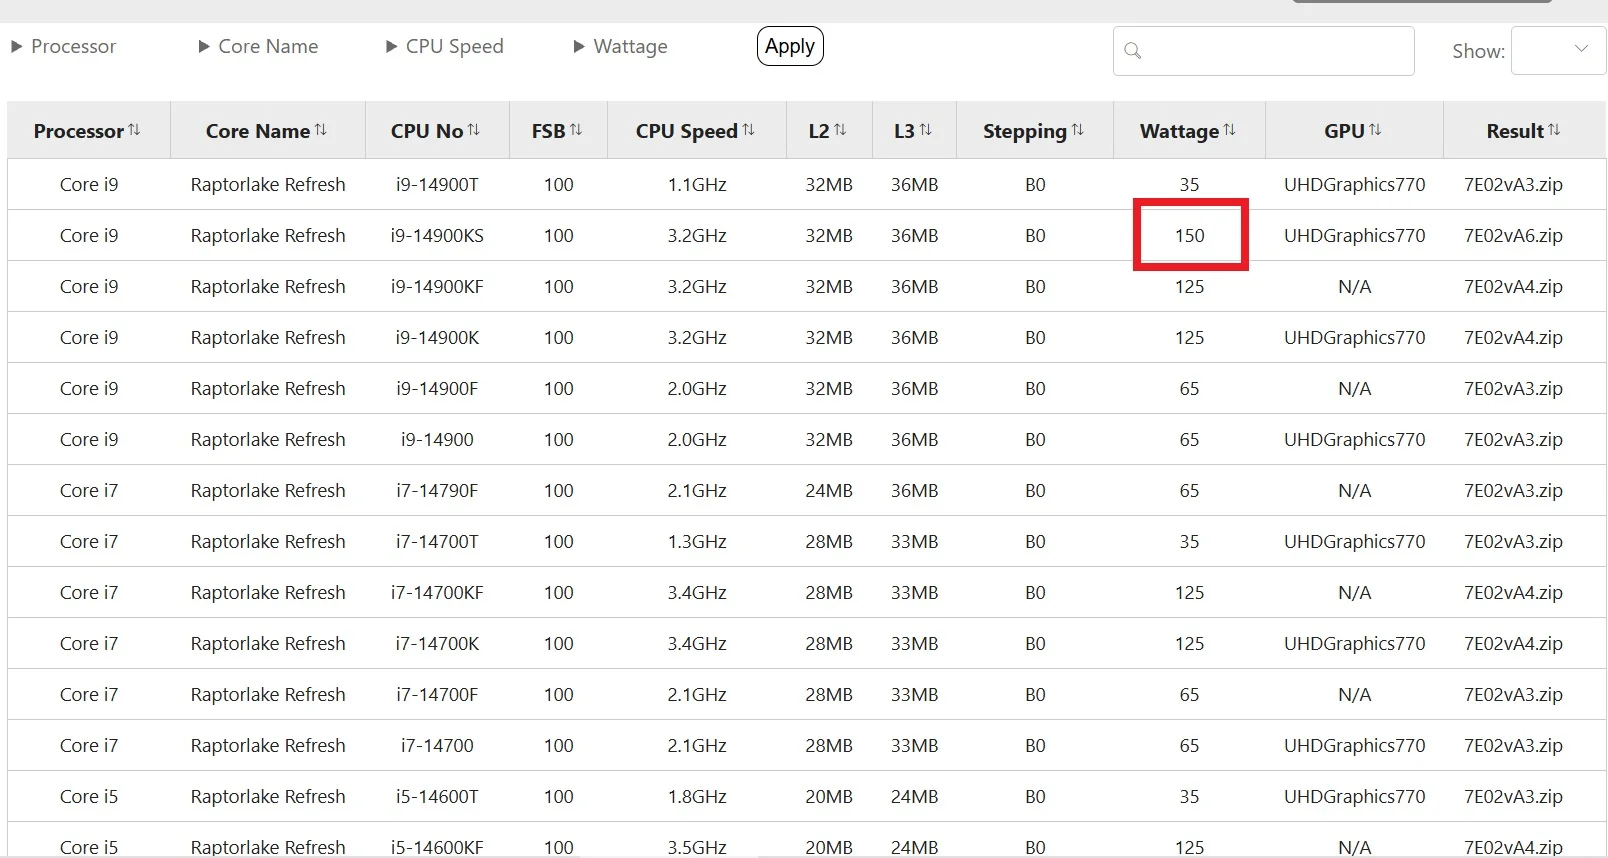This screenshot has width=1608, height=858.
Task: Click Raptorlake Refresh in i9-14900 row
Action: click(x=268, y=440)
